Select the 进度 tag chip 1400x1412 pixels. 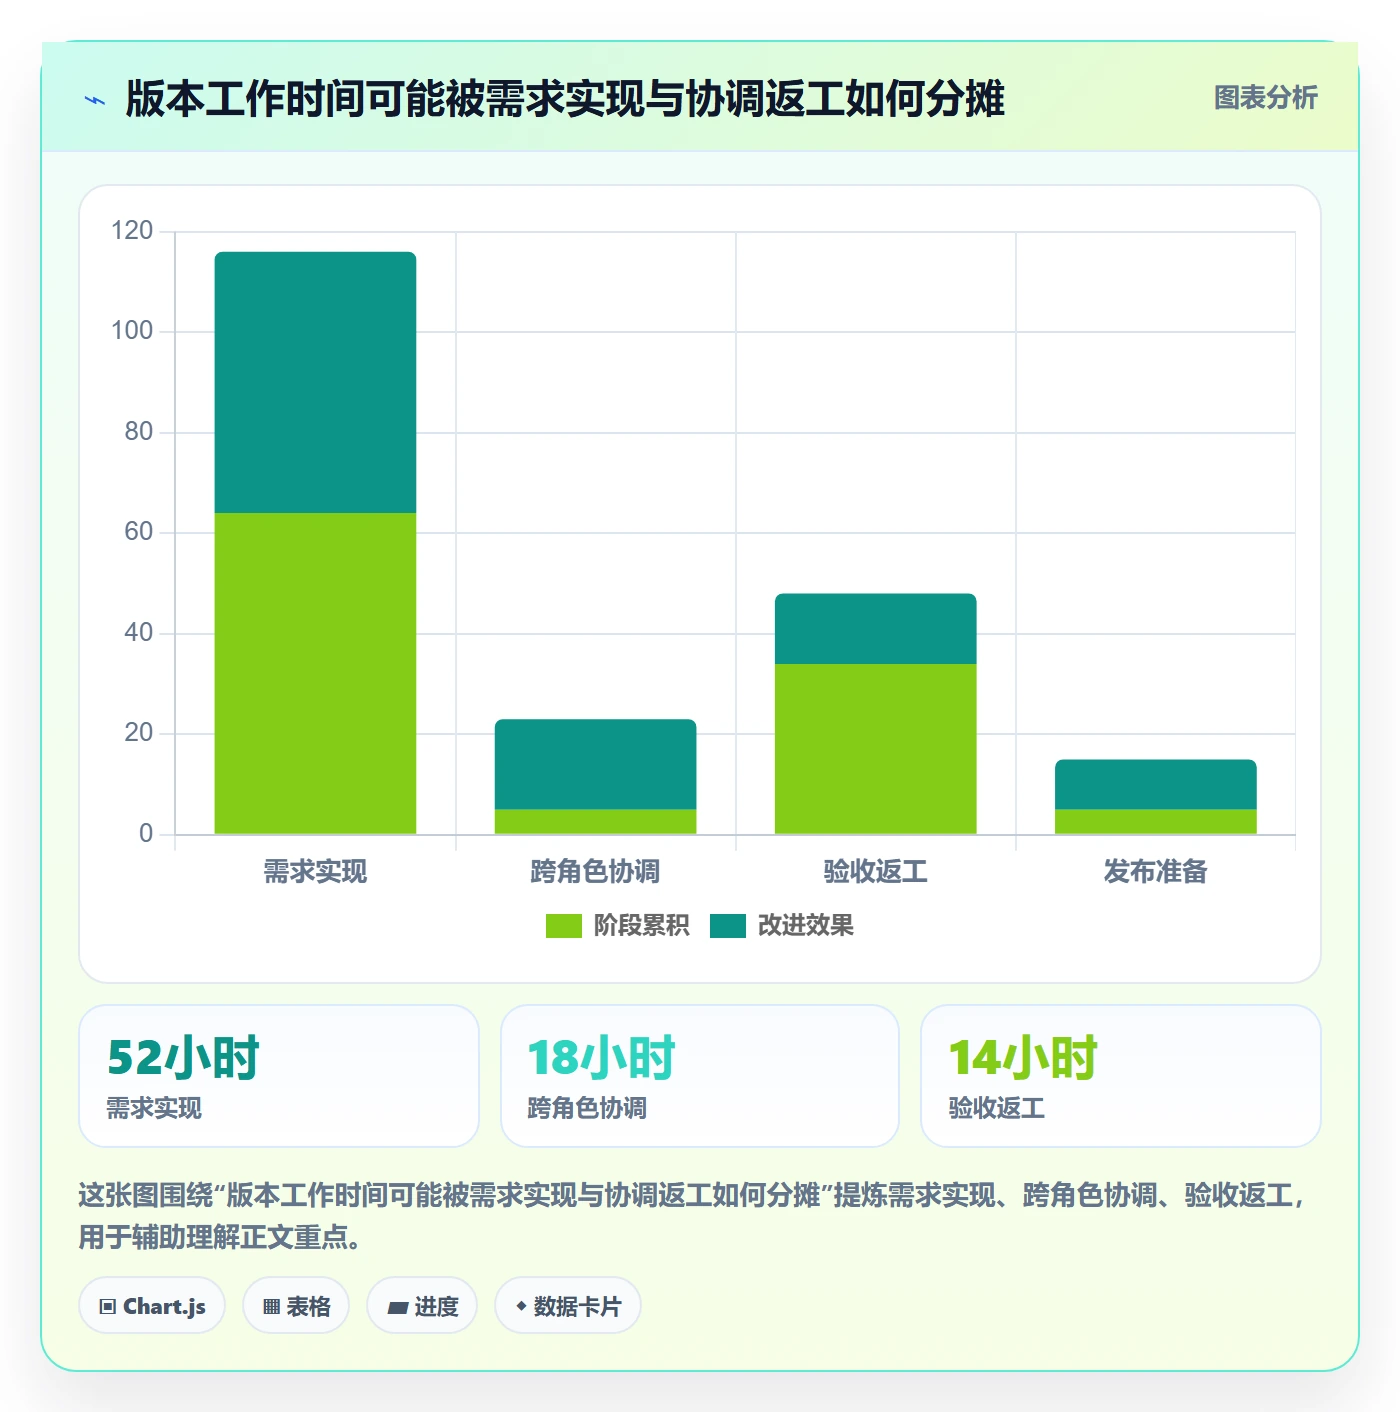tap(422, 1306)
